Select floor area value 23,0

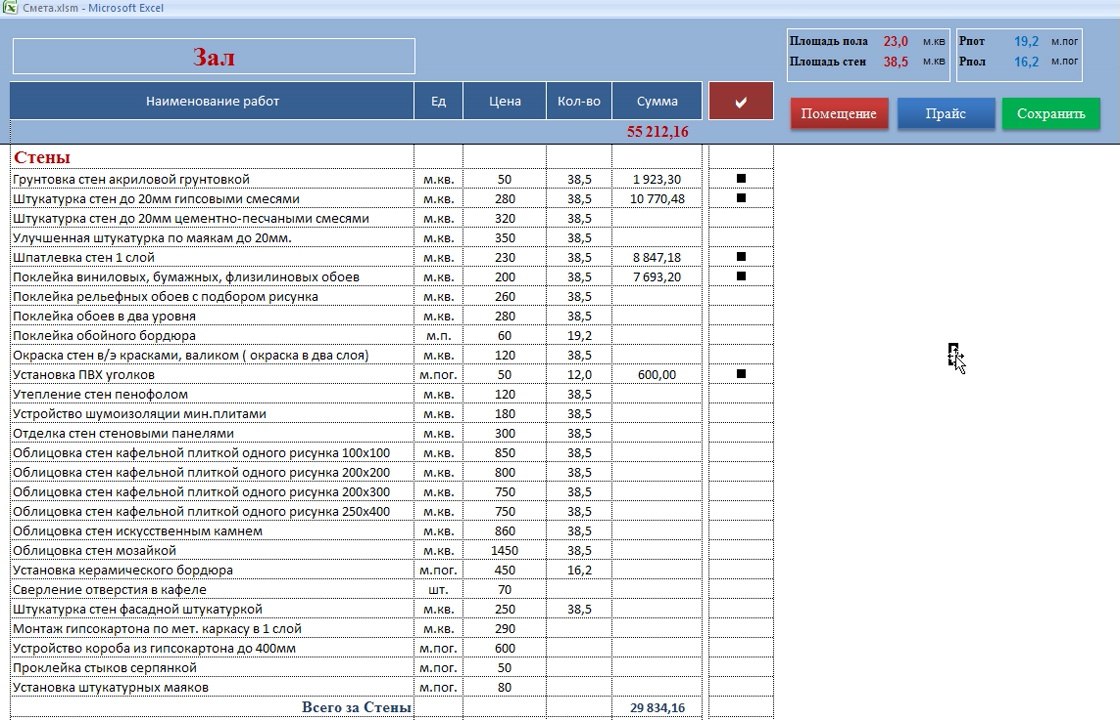[896, 41]
